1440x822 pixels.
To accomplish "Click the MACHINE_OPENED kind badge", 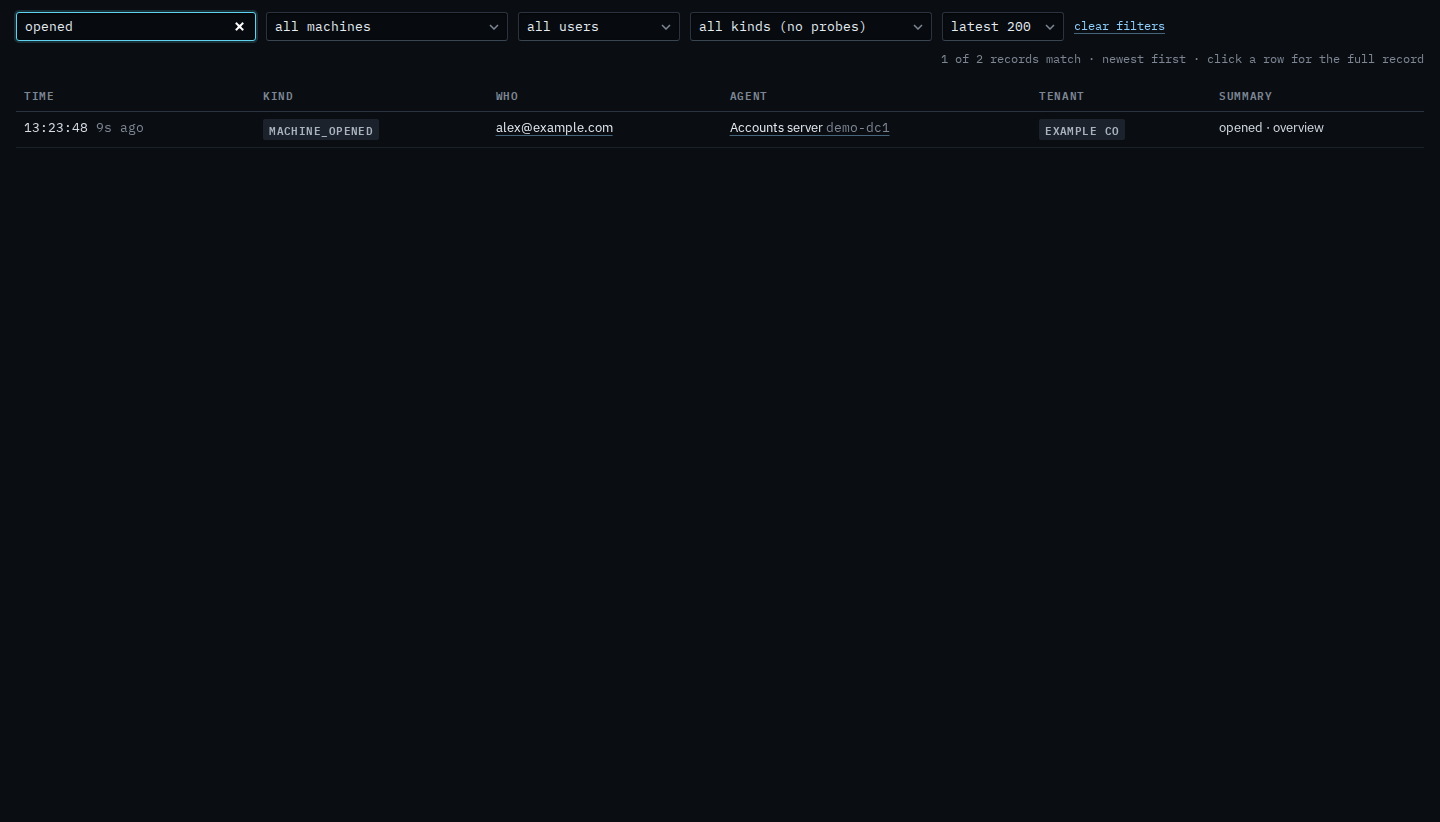I will 321,130.
